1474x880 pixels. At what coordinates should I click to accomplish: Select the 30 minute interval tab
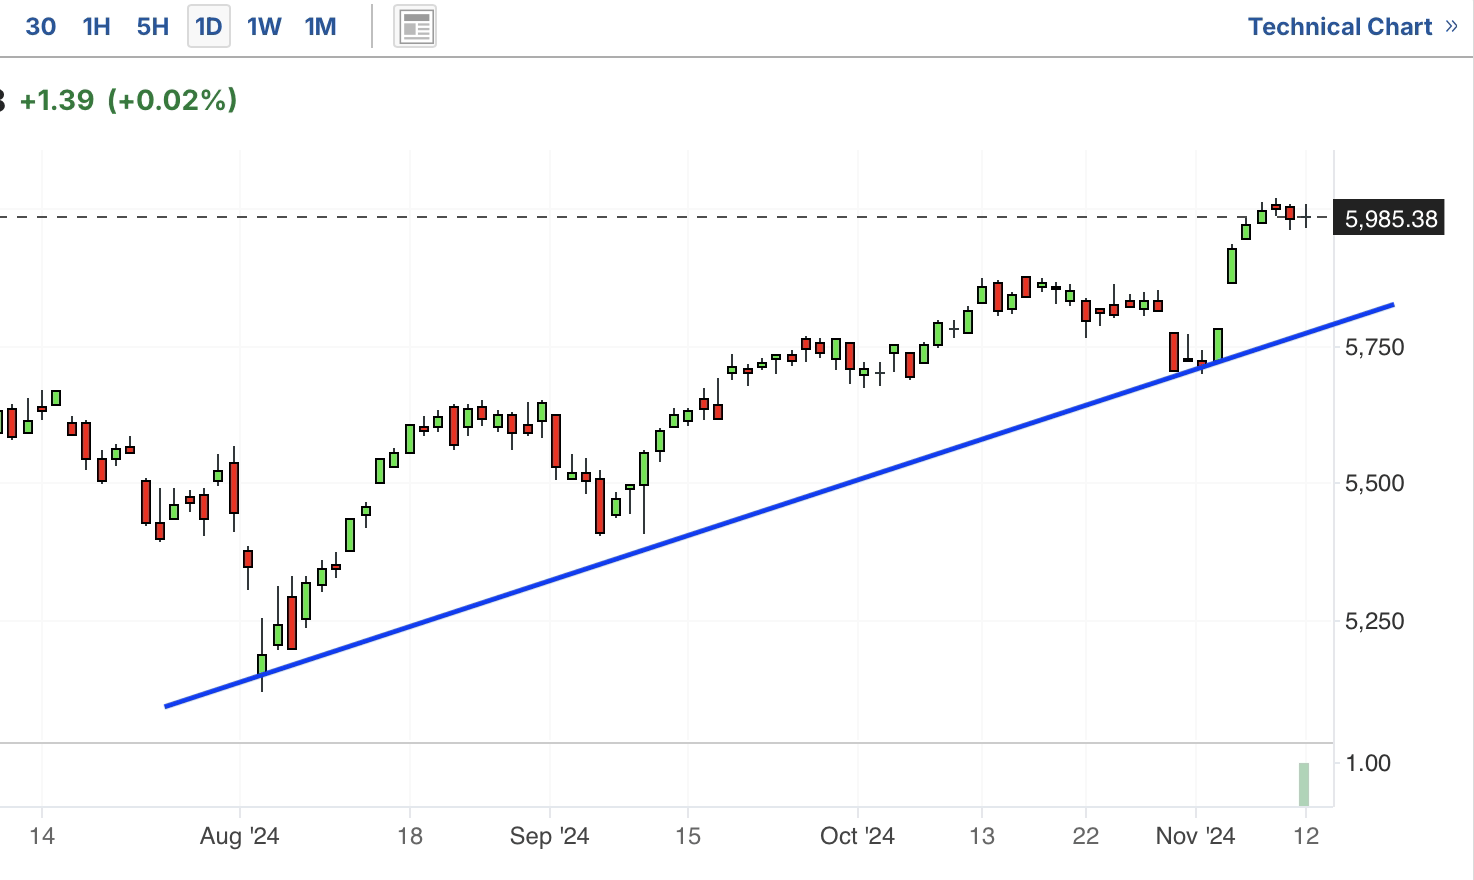[x=40, y=27]
